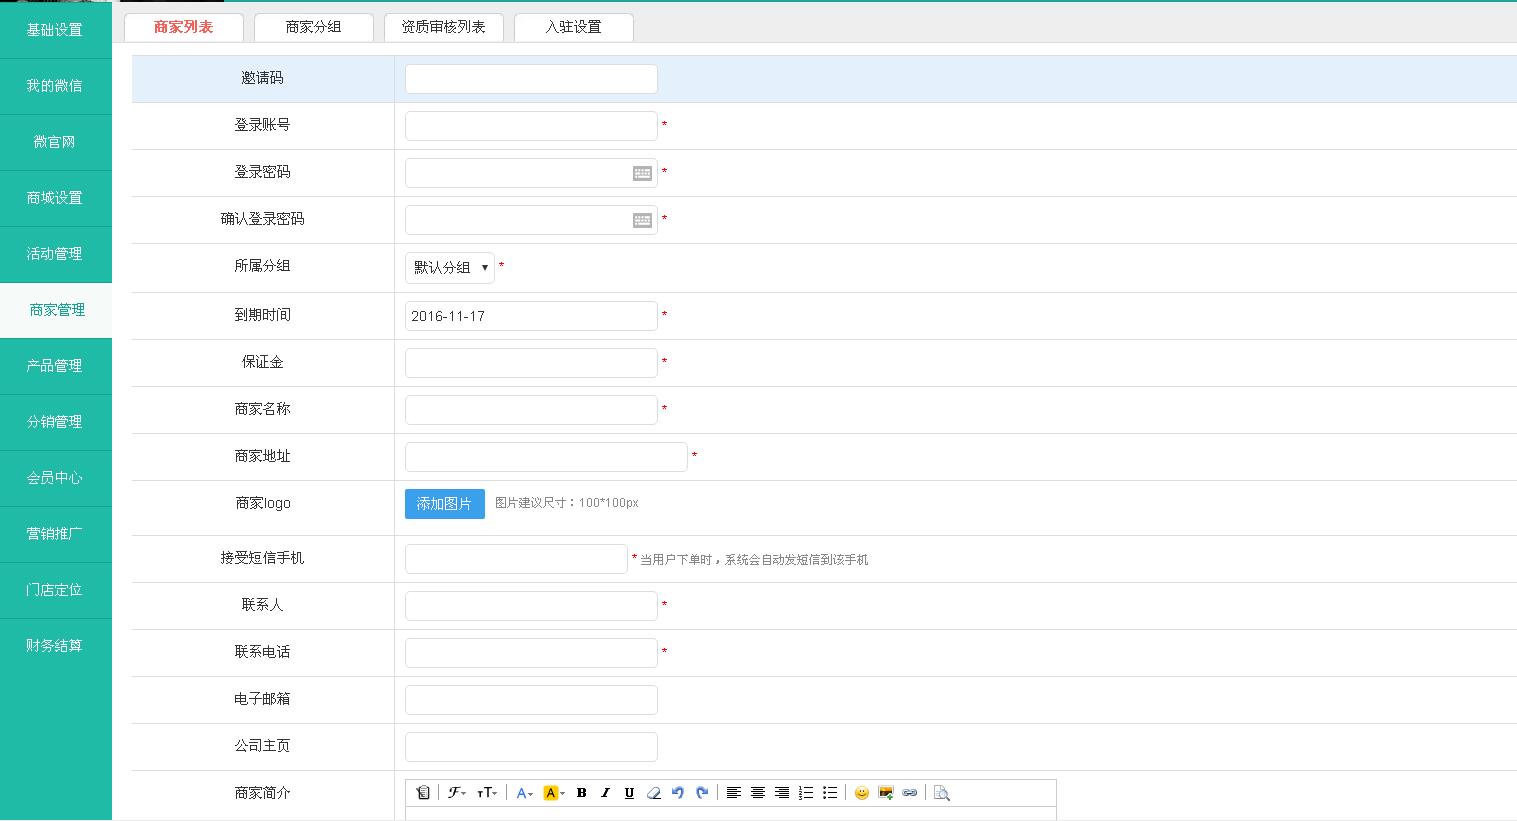The width and height of the screenshot is (1517, 821).
Task: Open the 资质审核列表 tab
Action: [x=443, y=27]
